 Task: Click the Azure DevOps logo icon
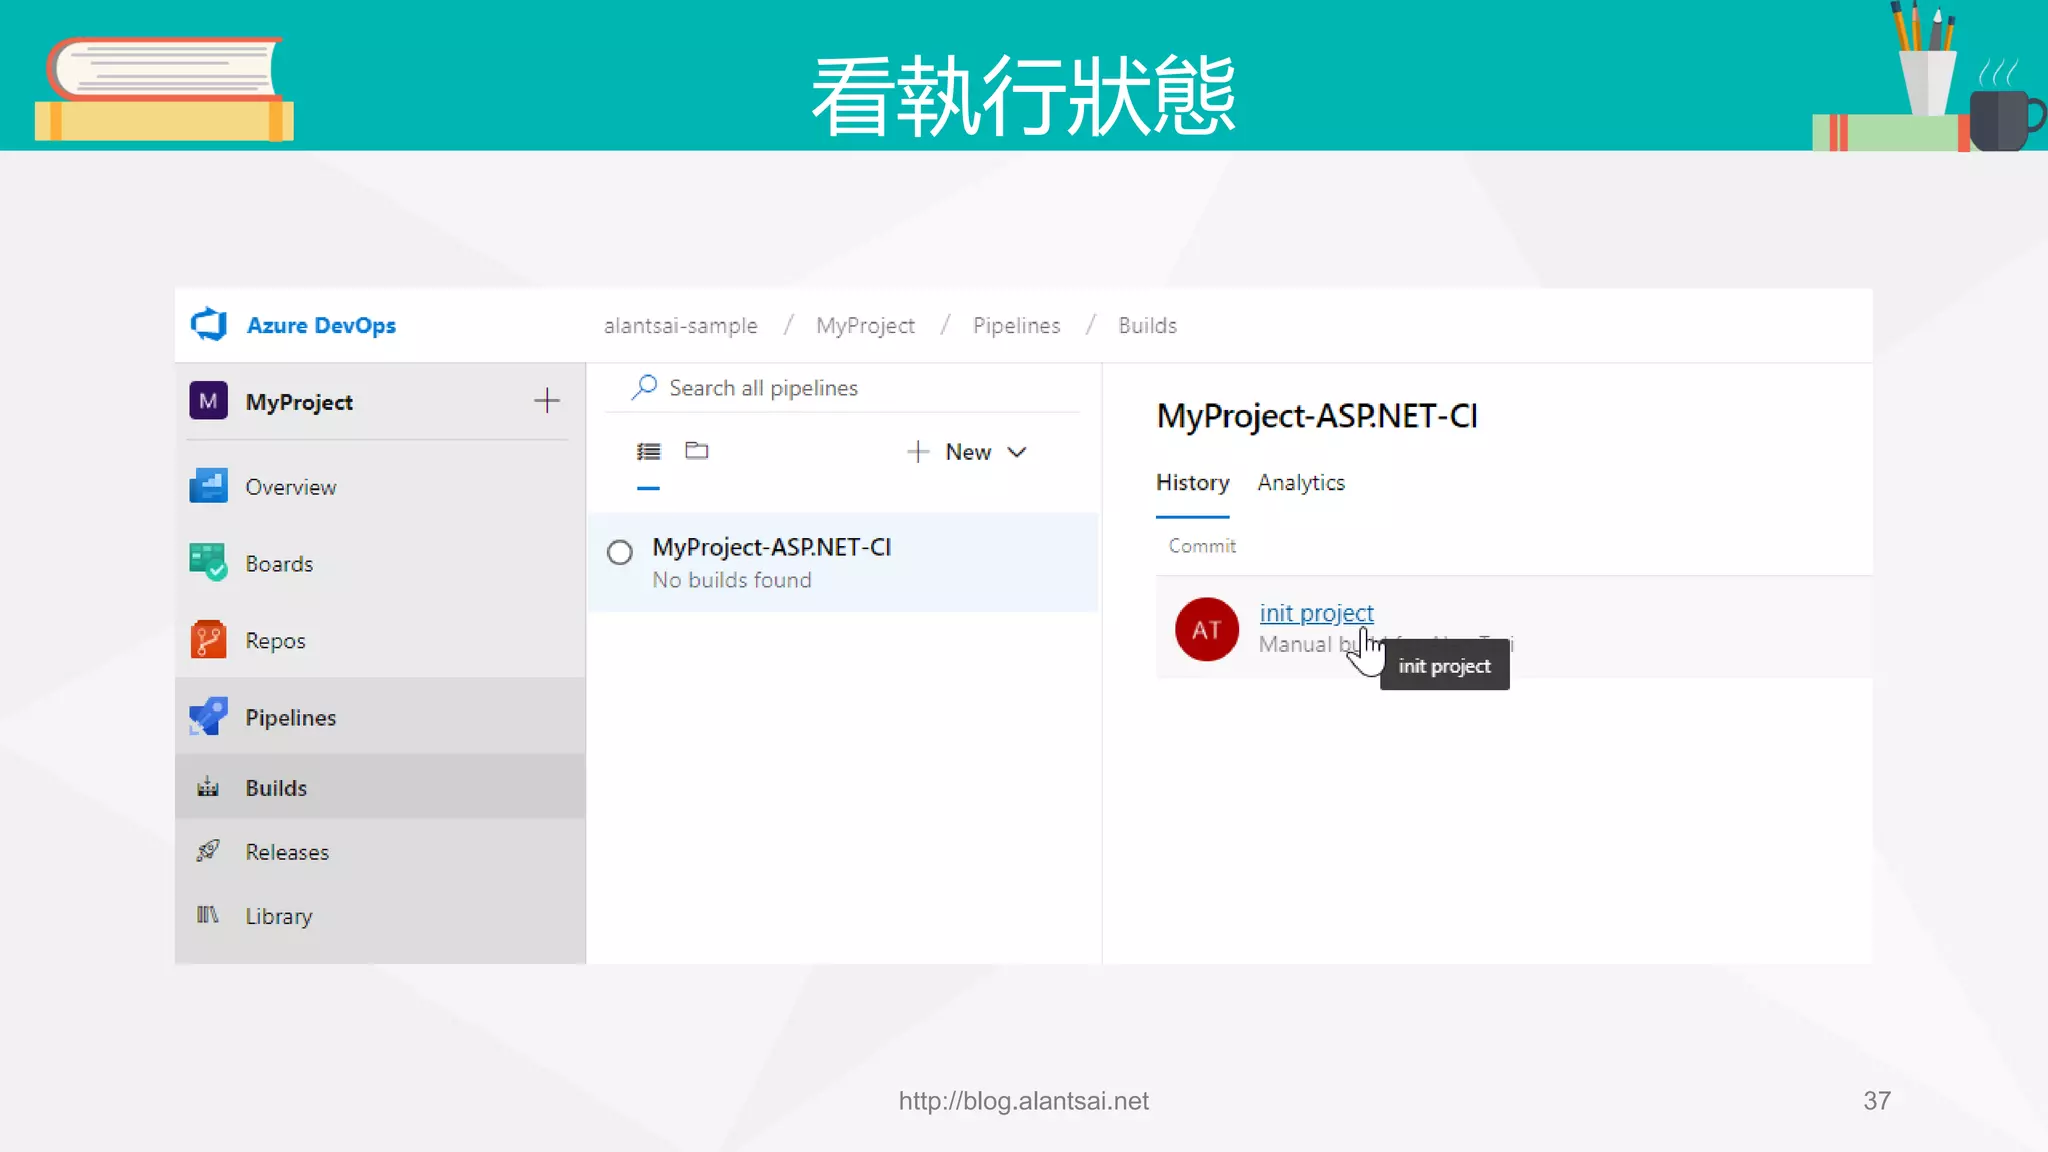[209, 325]
